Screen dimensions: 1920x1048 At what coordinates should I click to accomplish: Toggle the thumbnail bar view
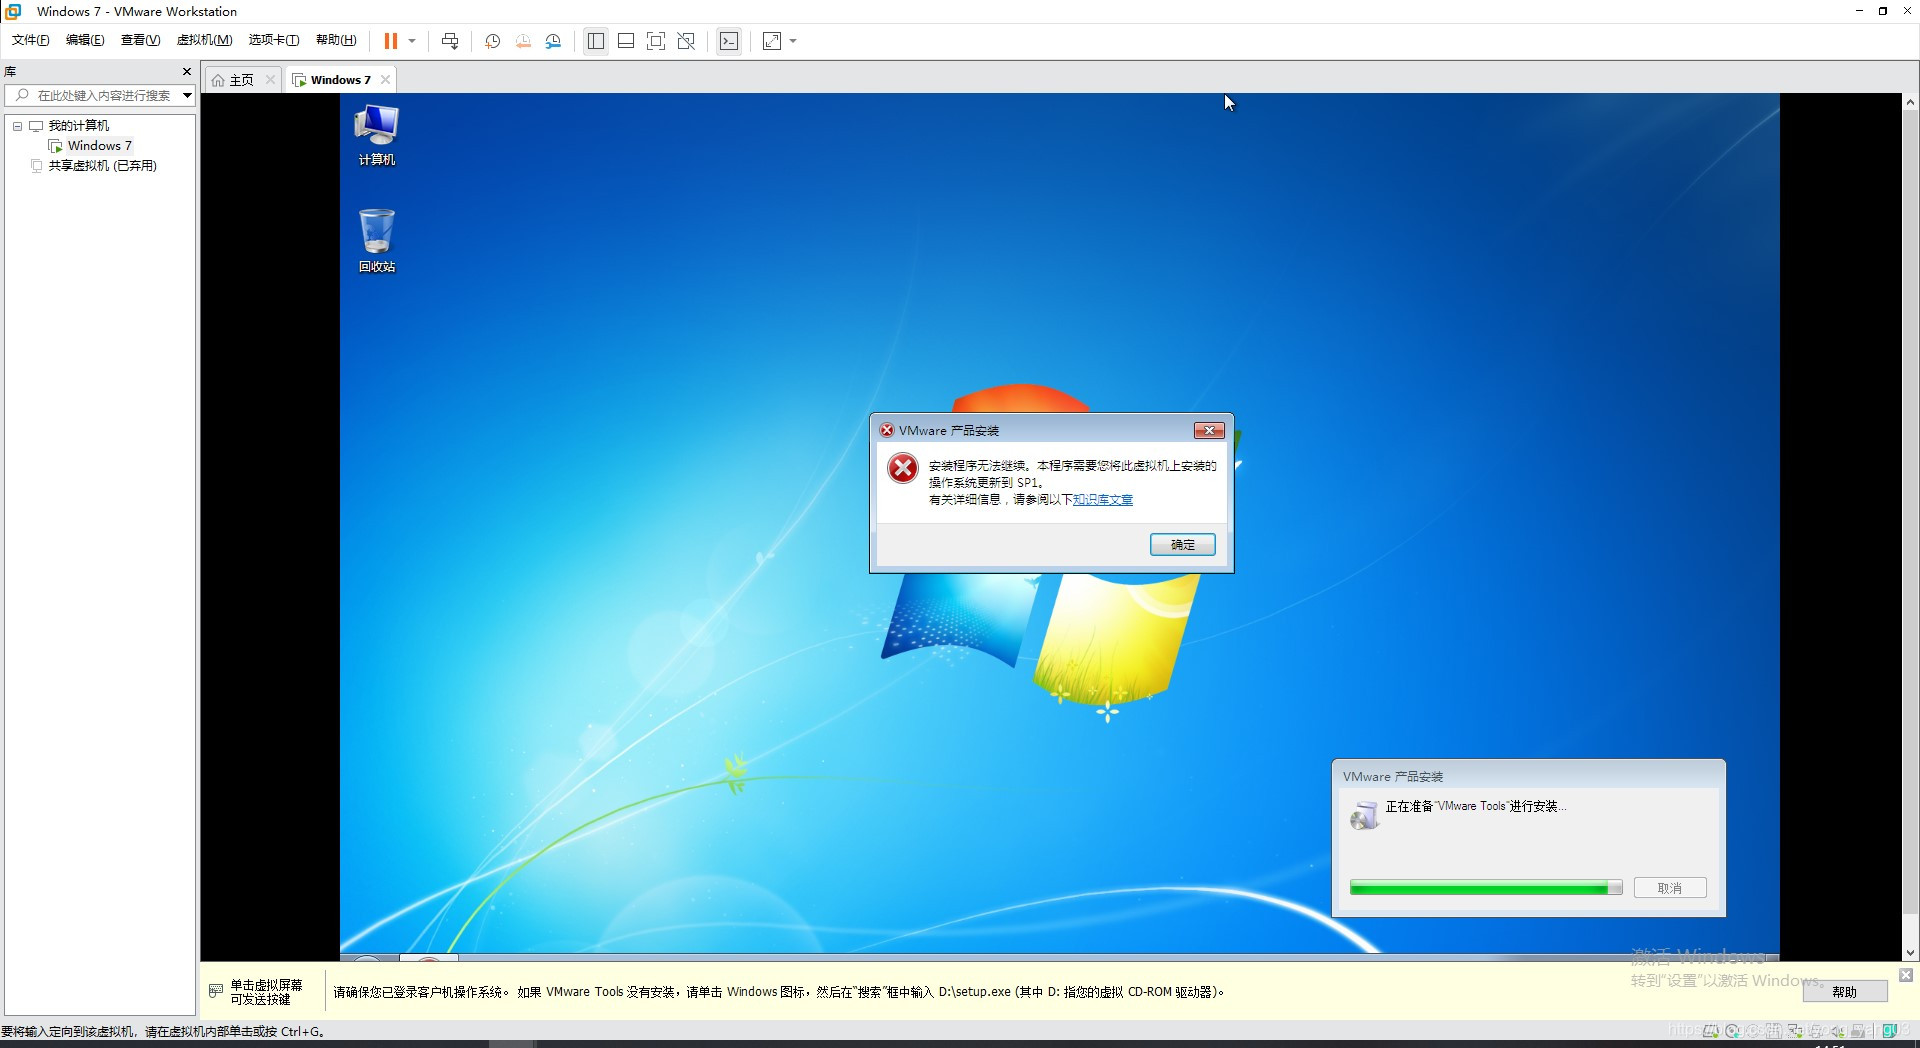626,41
